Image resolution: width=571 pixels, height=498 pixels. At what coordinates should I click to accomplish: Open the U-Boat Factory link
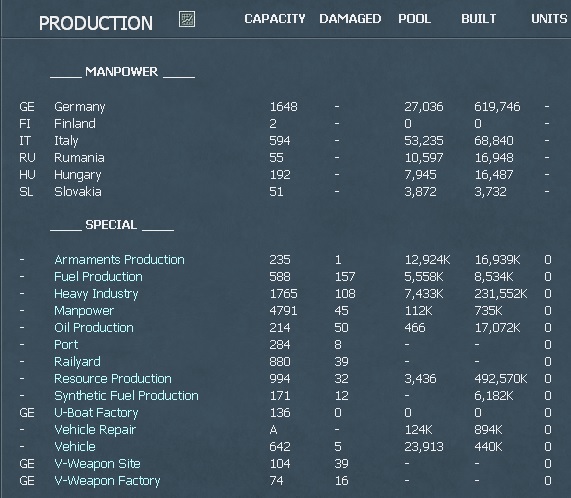click(96, 413)
